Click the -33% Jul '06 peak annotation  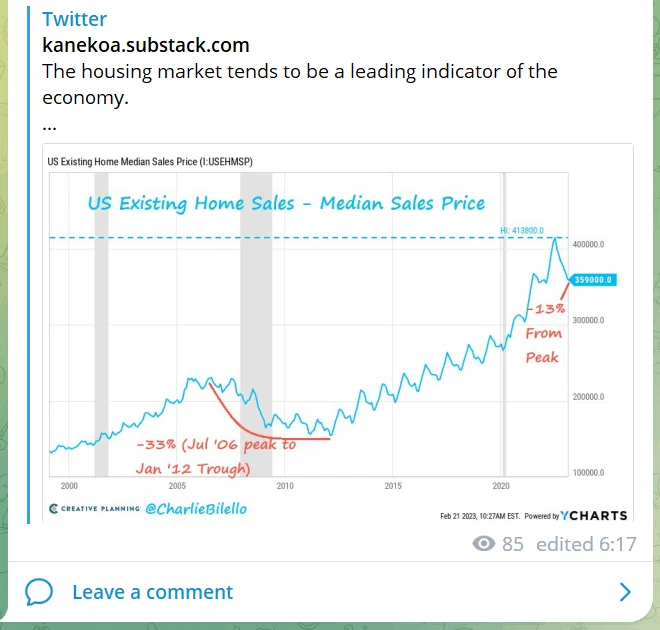point(216,456)
